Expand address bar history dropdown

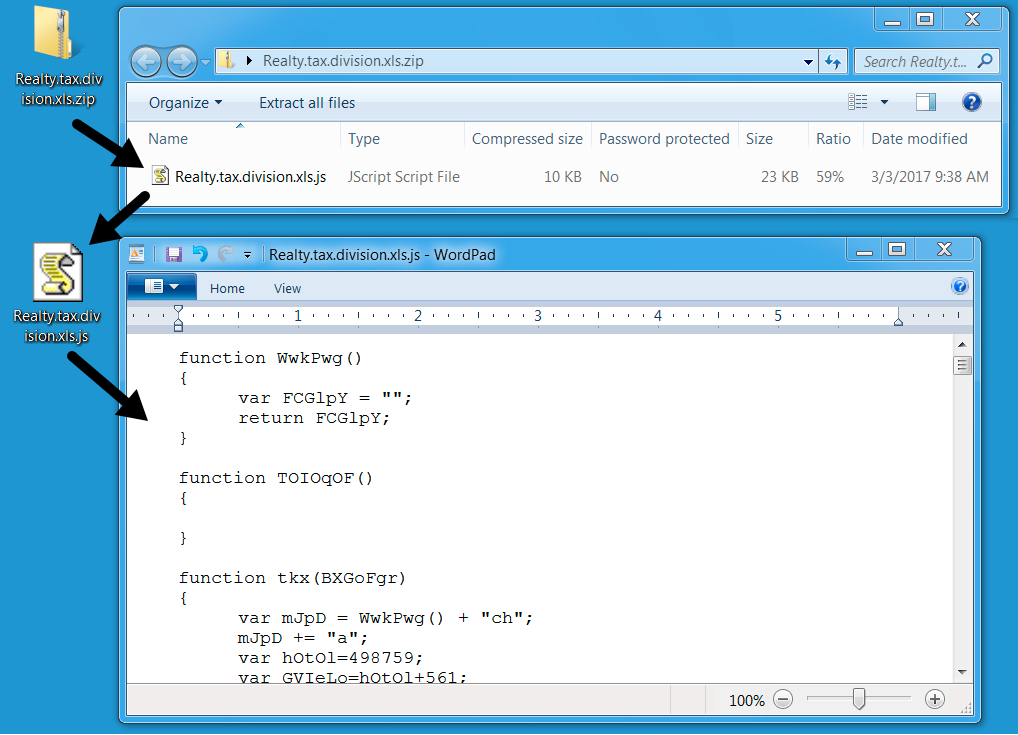tap(808, 62)
